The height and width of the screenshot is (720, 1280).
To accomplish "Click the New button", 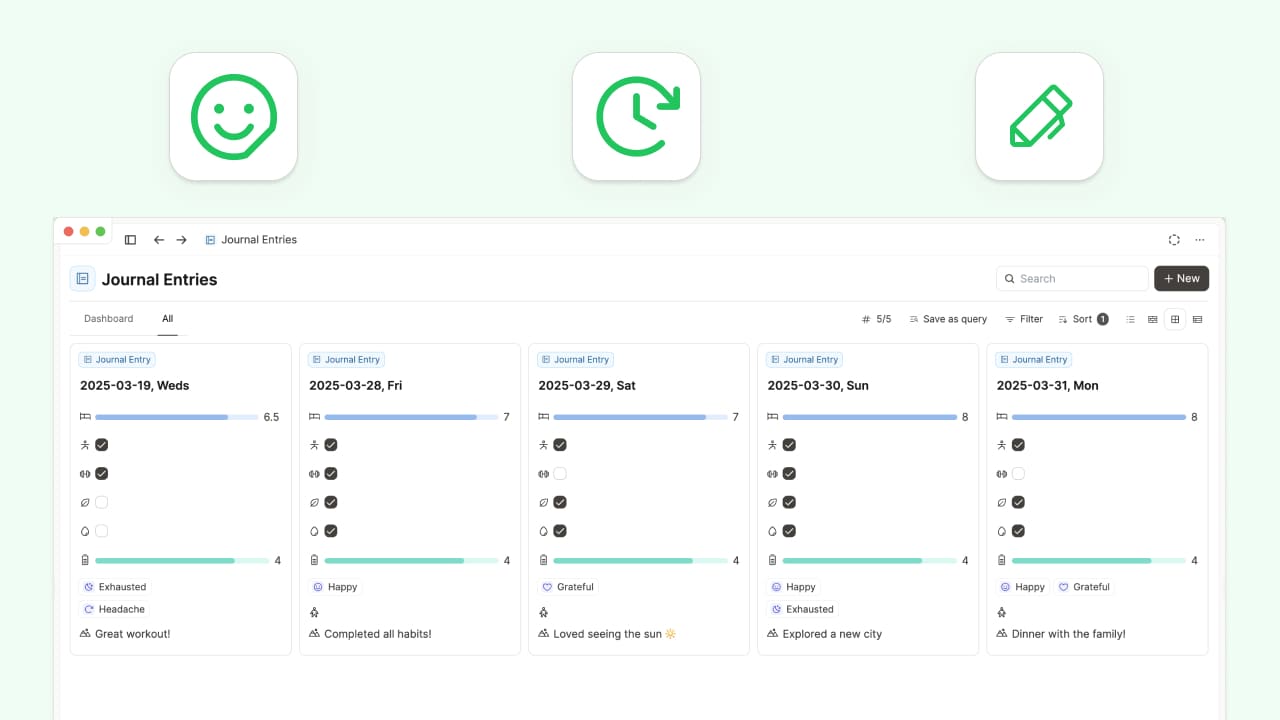I will [x=1181, y=279].
